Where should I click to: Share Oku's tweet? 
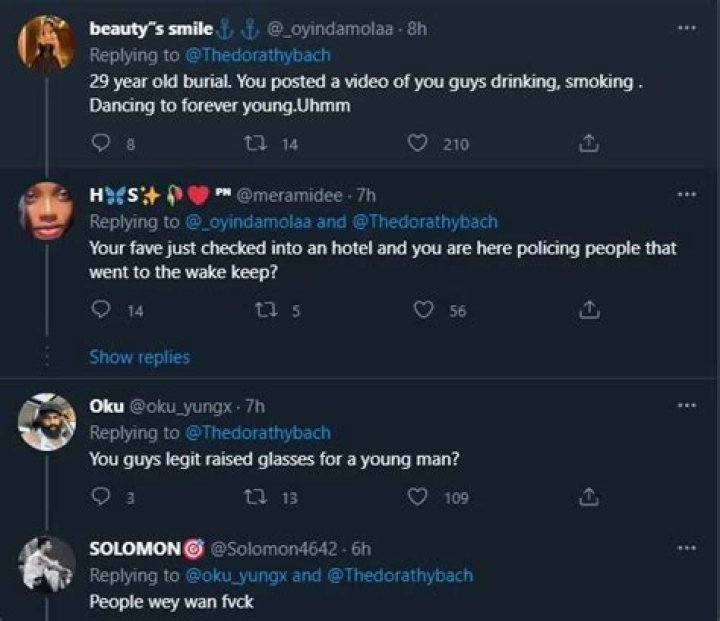coord(590,496)
